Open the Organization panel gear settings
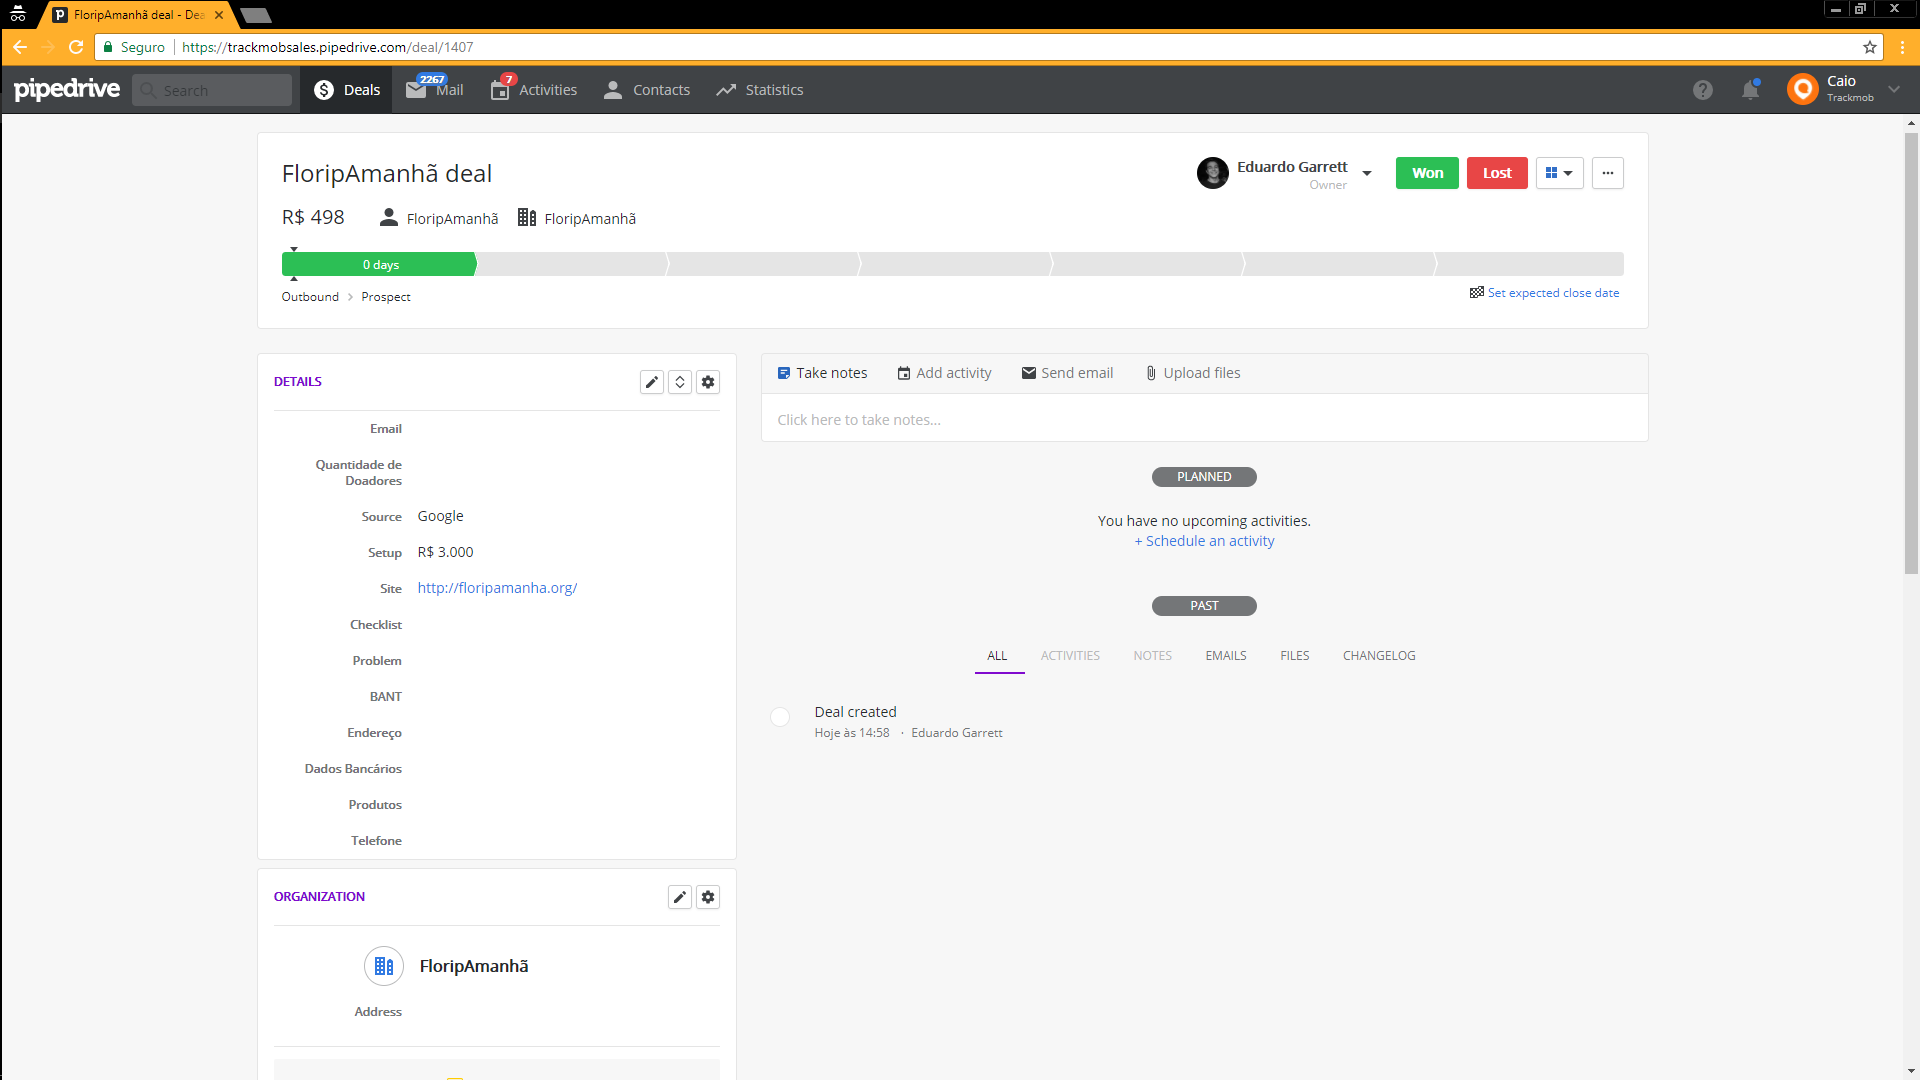The height and width of the screenshot is (1080, 1920). click(708, 897)
